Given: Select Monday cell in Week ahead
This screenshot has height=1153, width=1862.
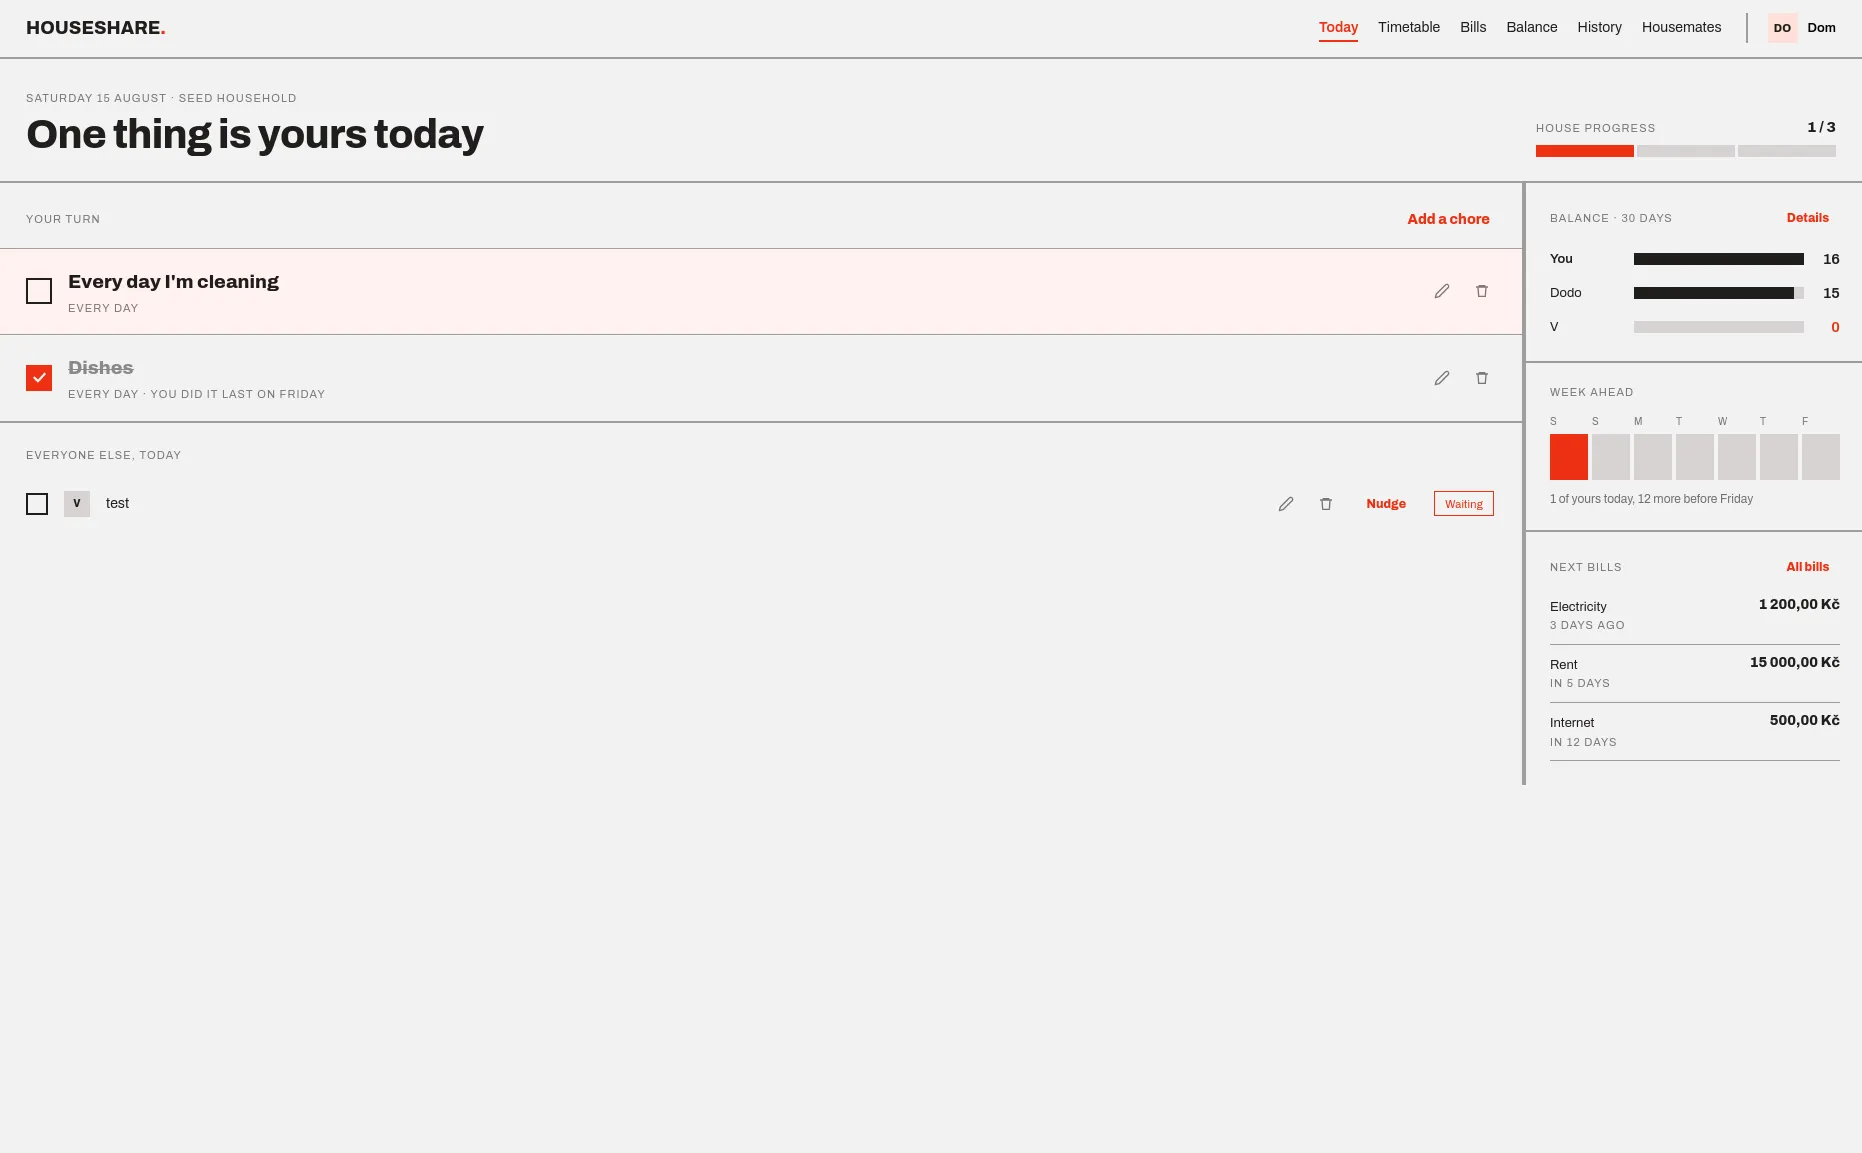Looking at the screenshot, I should [1653, 457].
